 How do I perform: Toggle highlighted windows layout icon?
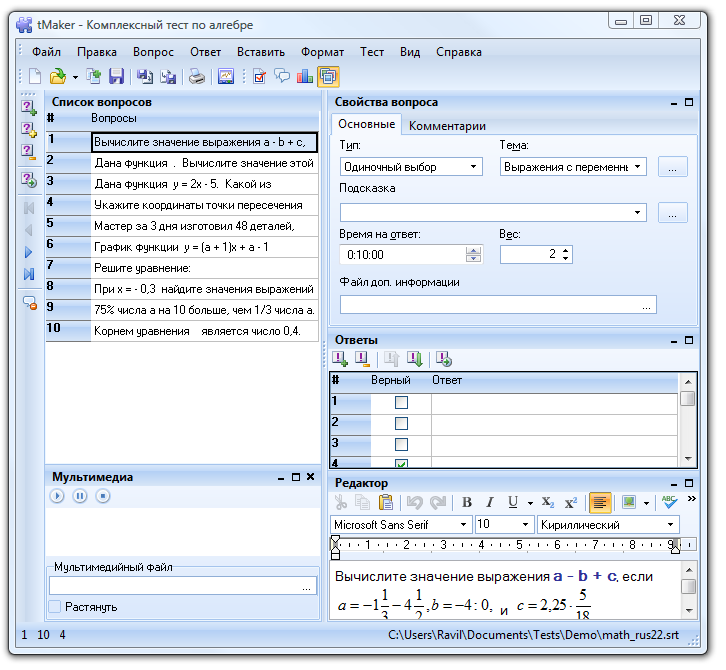(328, 76)
